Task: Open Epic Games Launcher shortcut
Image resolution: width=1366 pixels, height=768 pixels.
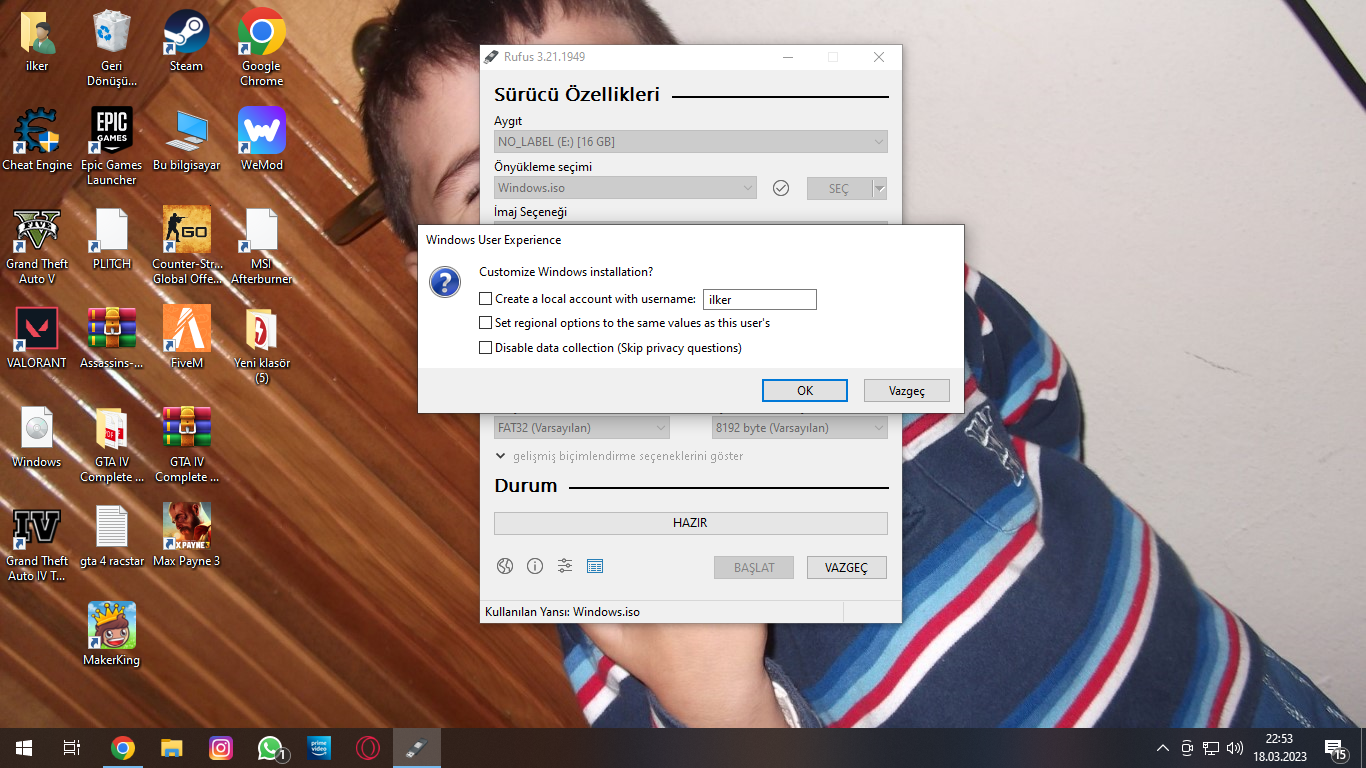Action: coord(111,131)
